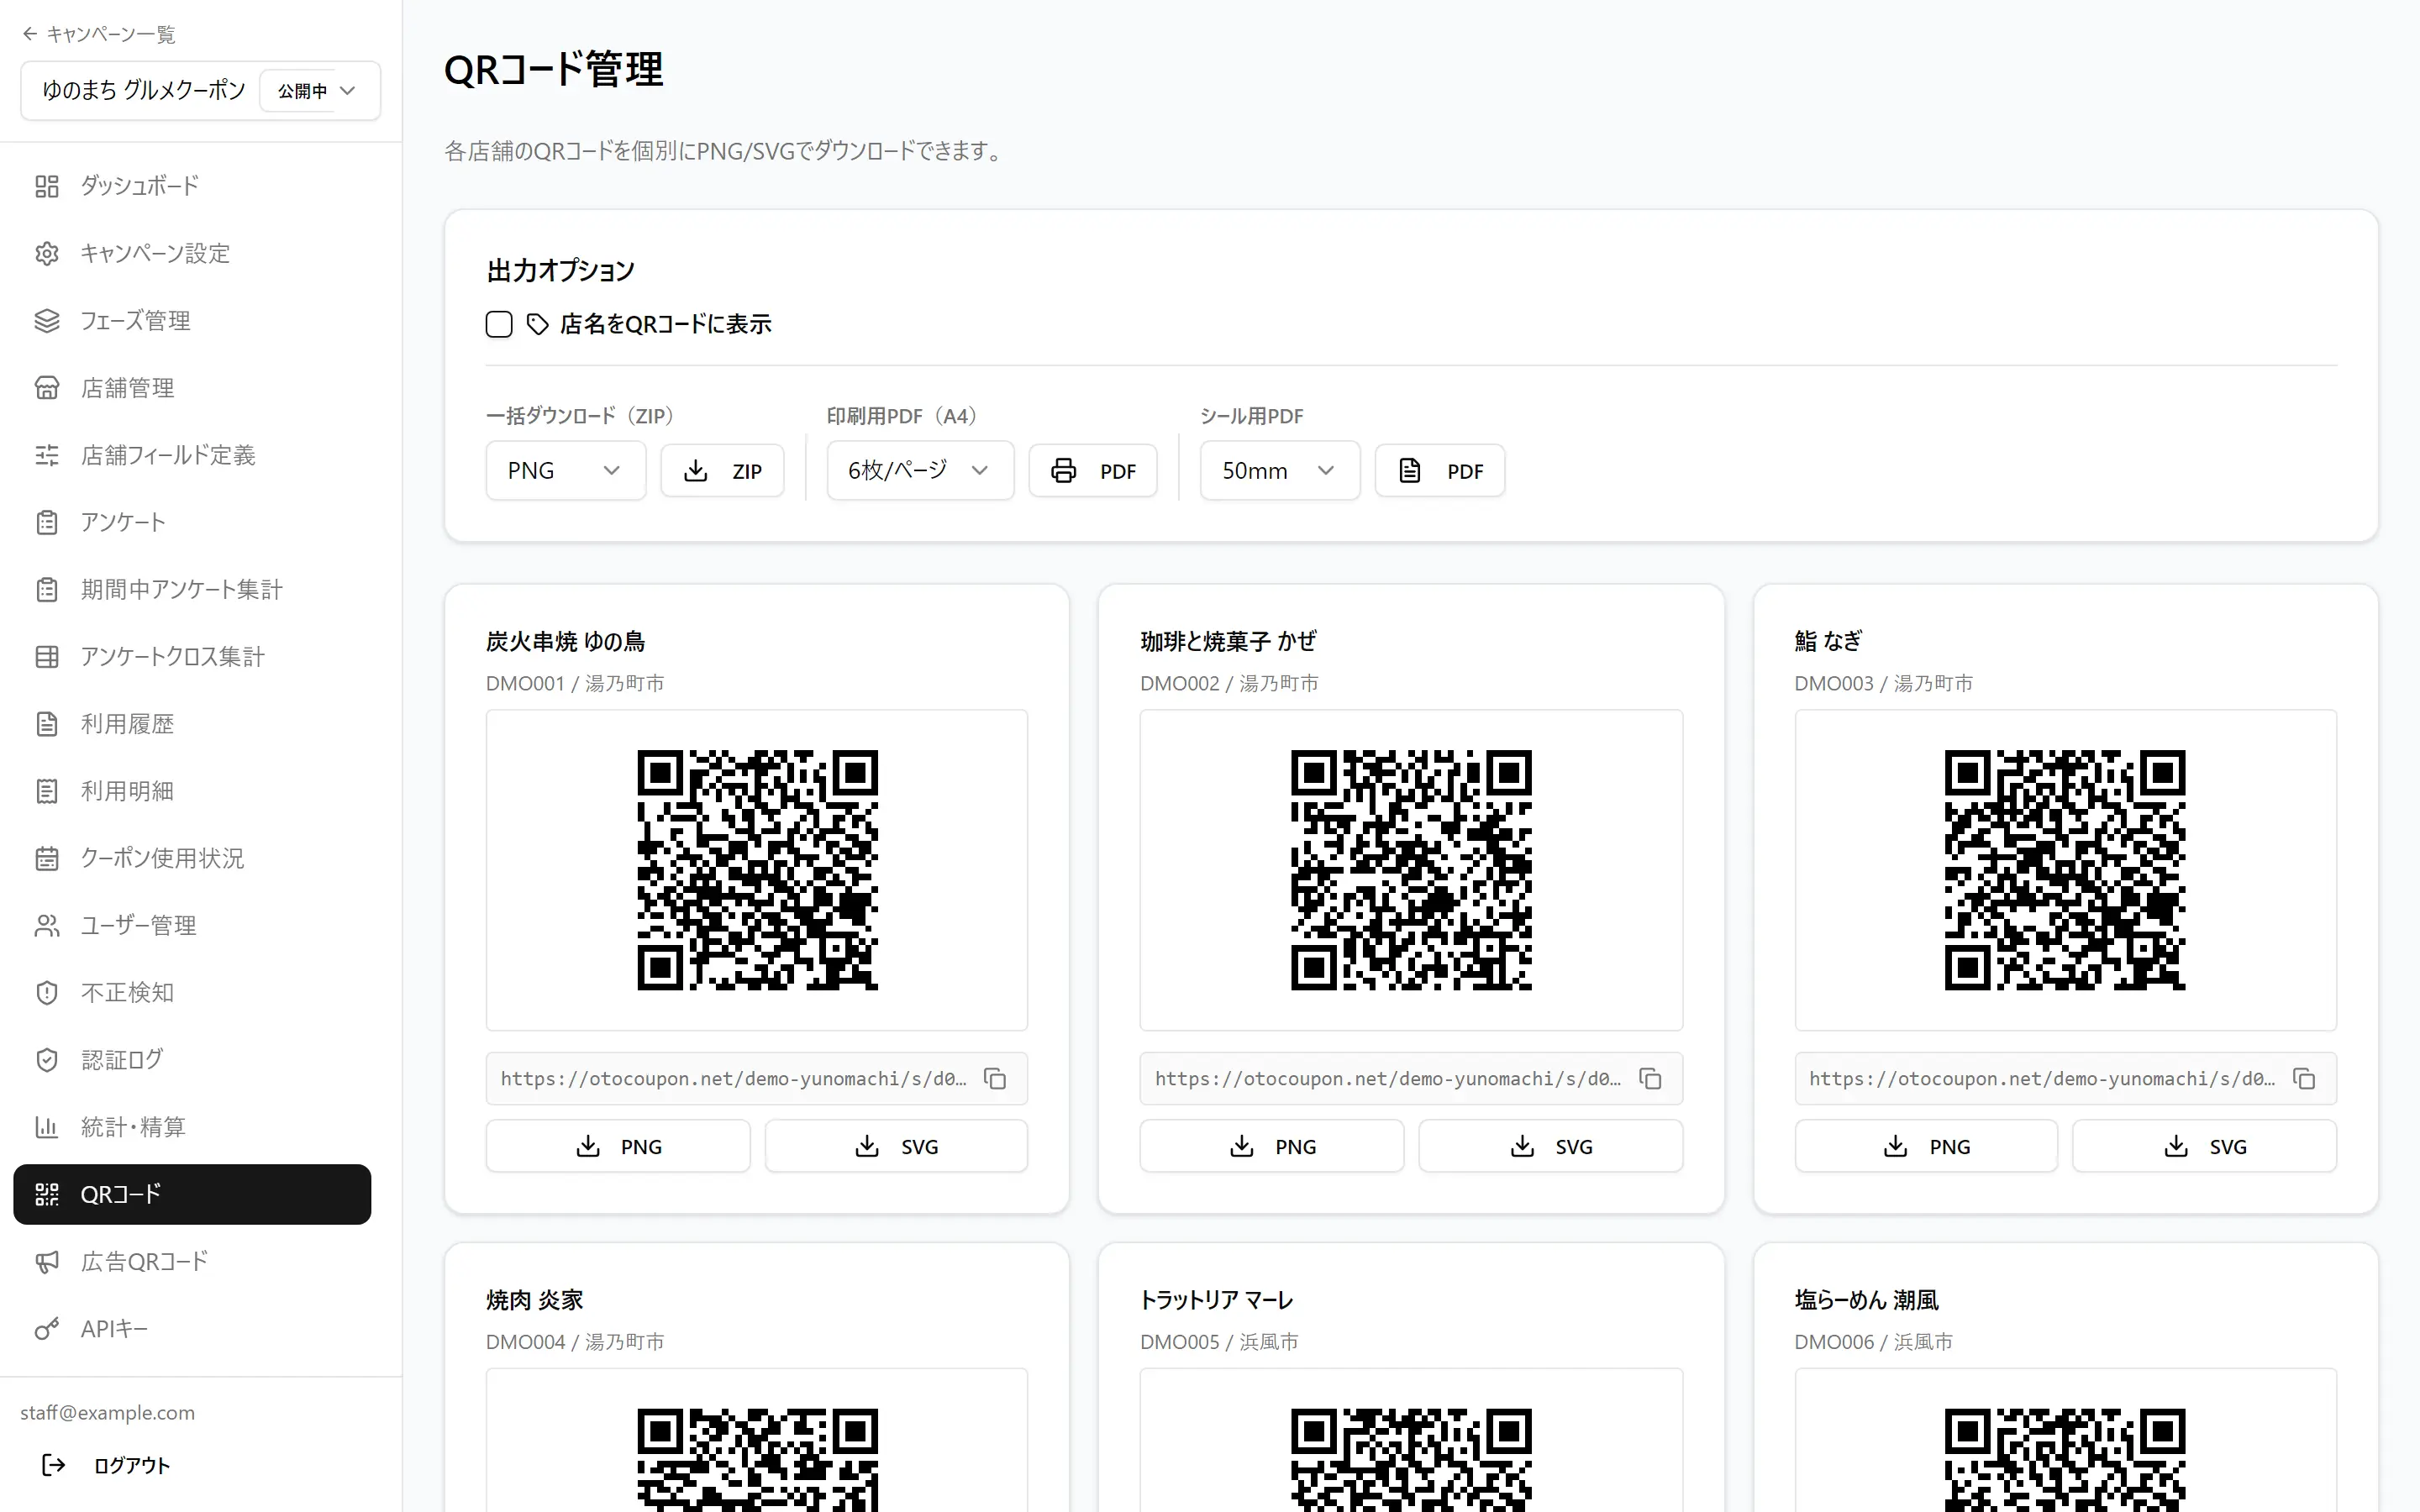Click the tag icon next to 店名をQRコードに表示
The width and height of the screenshot is (2420, 1512).
[538, 324]
